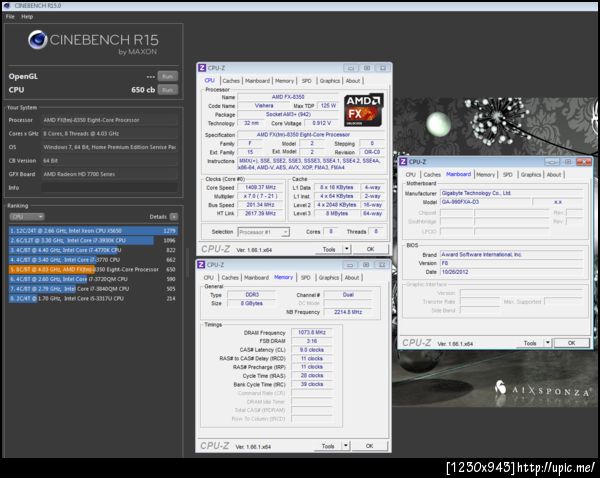
Task: Switch to About tab in Memory CPU-Z window
Action: [352, 277]
